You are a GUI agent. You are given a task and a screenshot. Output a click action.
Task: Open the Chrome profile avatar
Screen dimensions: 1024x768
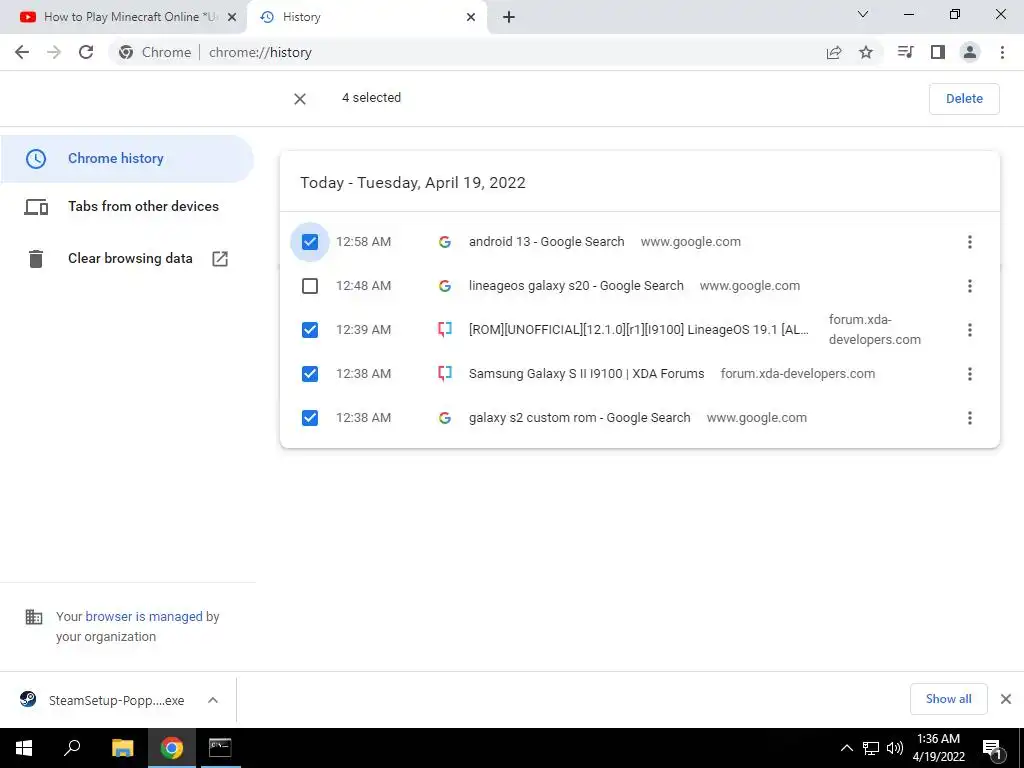(970, 52)
